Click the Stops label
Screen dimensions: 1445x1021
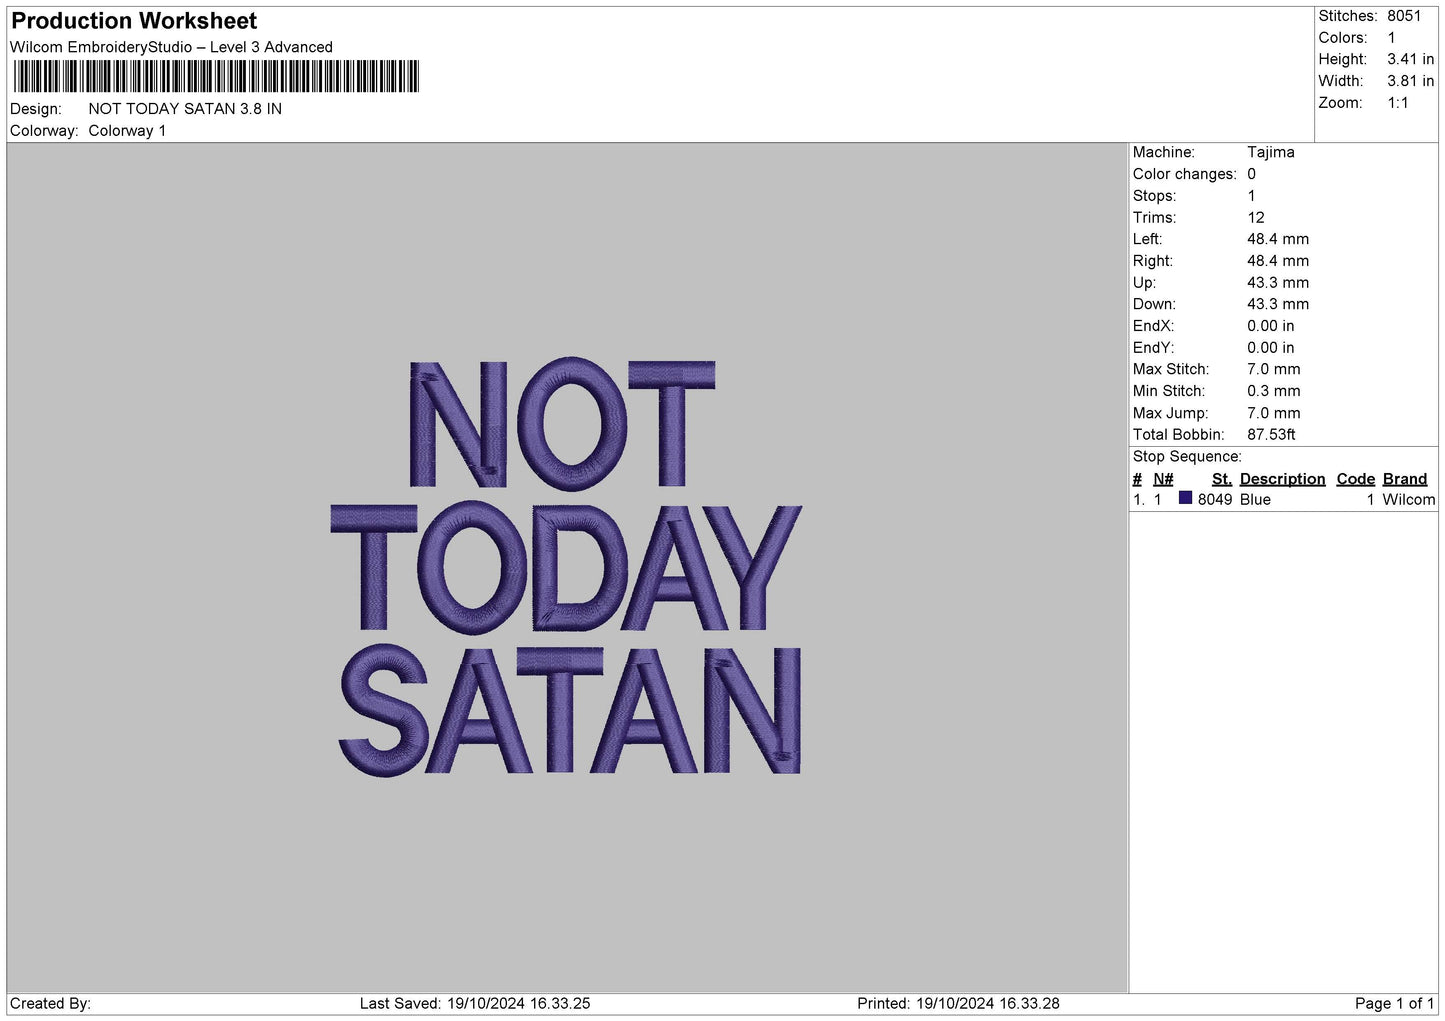click(1154, 196)
